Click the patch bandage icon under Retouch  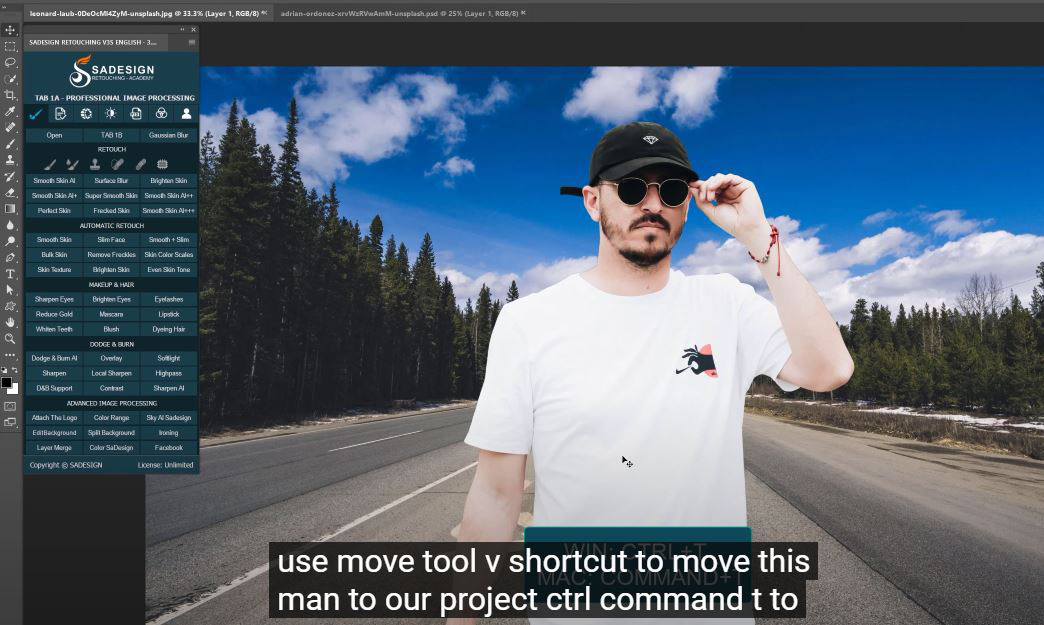coord(118,164)
